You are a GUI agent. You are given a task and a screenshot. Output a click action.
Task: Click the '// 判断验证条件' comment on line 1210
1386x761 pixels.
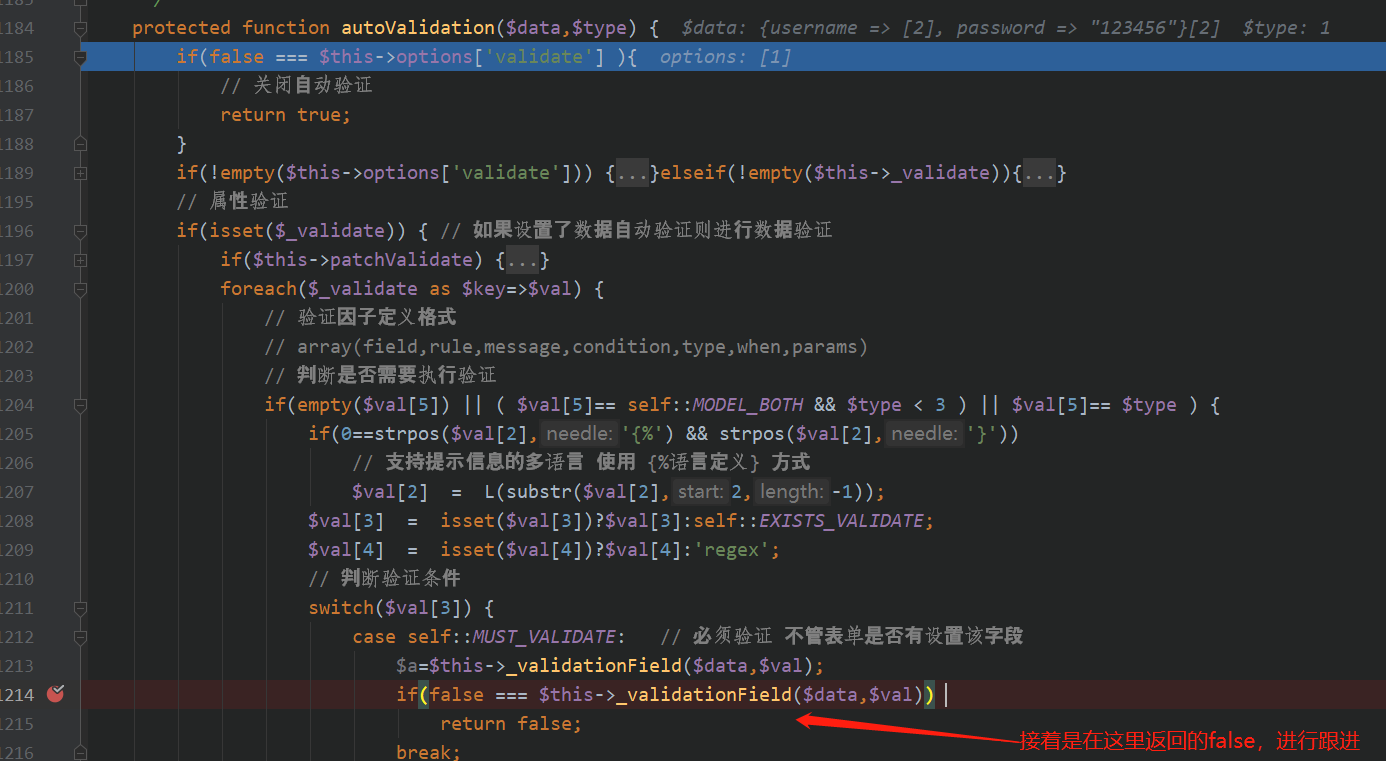point(384,579)
